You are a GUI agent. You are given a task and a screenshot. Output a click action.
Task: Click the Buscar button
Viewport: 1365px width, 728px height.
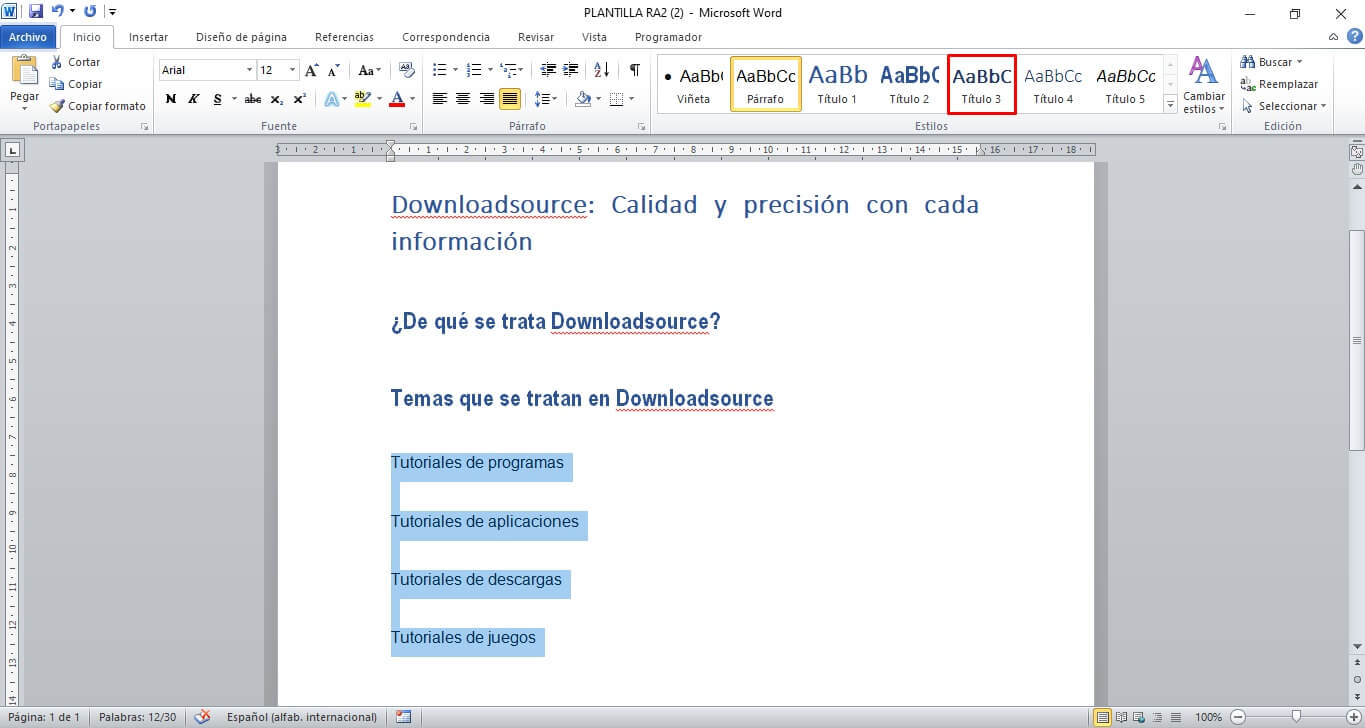point(1271,62)
